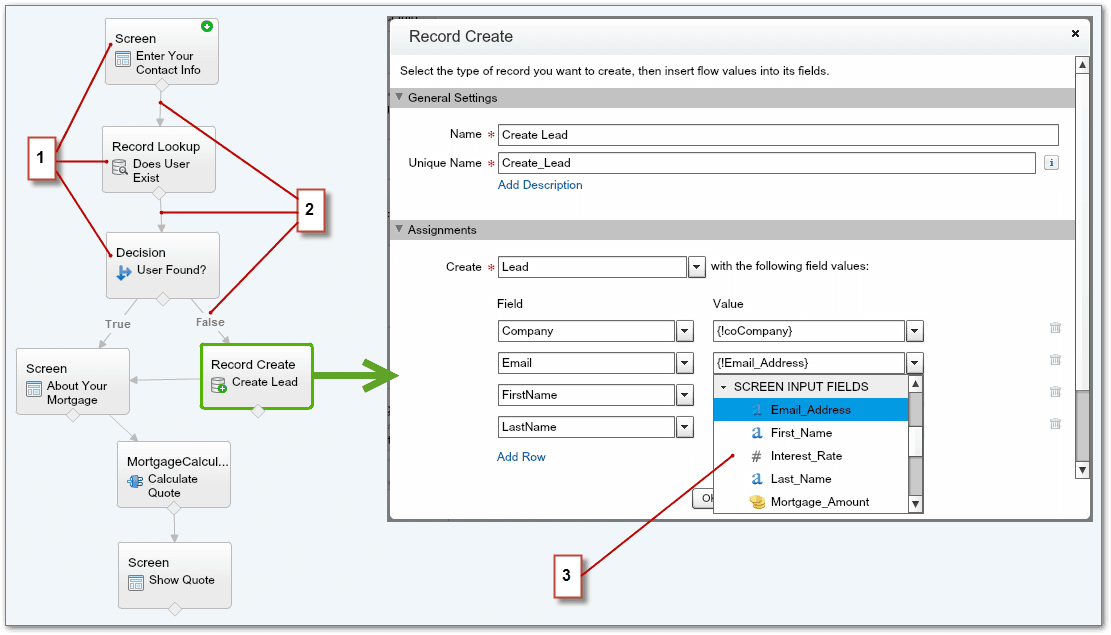Screen dimensions: 1111x635
Task: Select the Show Quote screen icon
Action: tap(136, 582)
